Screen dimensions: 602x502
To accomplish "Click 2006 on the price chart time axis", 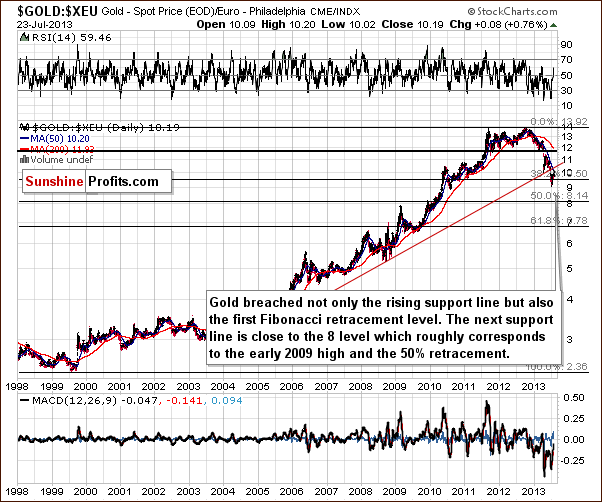I will pos(291,386).
